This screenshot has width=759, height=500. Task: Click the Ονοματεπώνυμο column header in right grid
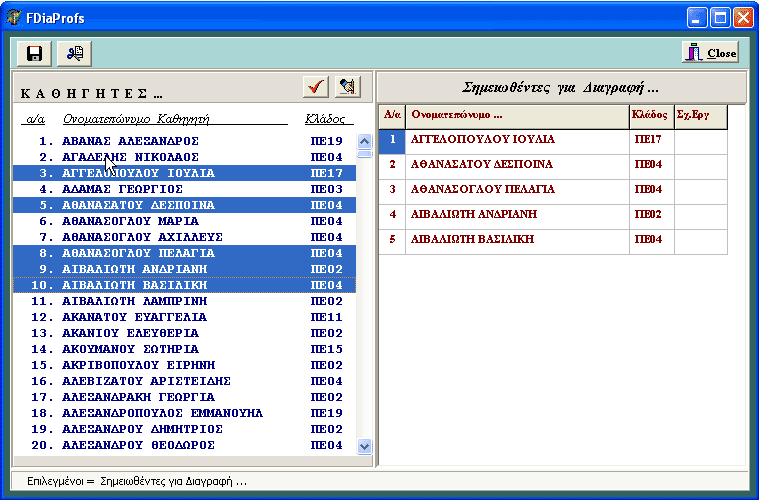(516, 115)
